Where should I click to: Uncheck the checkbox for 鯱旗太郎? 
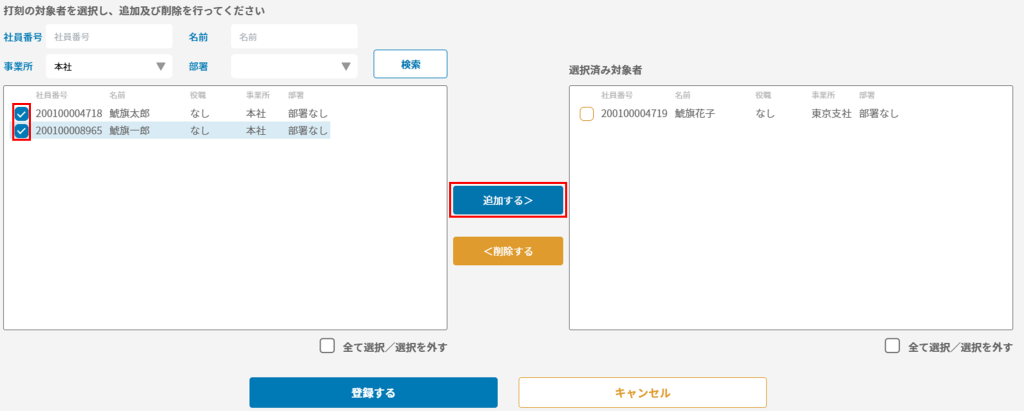point(22,114)
